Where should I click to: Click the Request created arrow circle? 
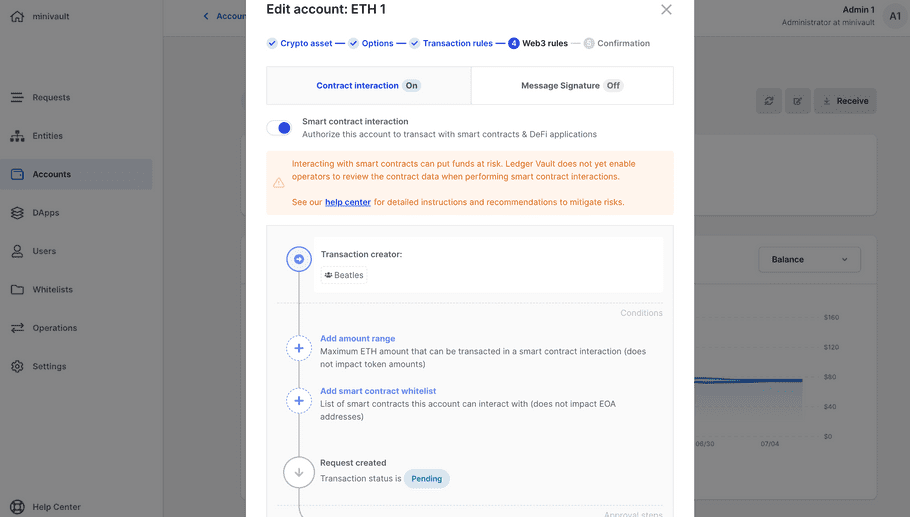(299, 472)
